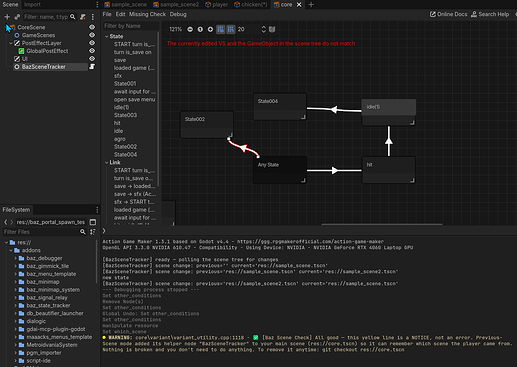Viewport: 517px width, 367px height.
Task: Select the script-ide folder
Action: tap(38, 361)
